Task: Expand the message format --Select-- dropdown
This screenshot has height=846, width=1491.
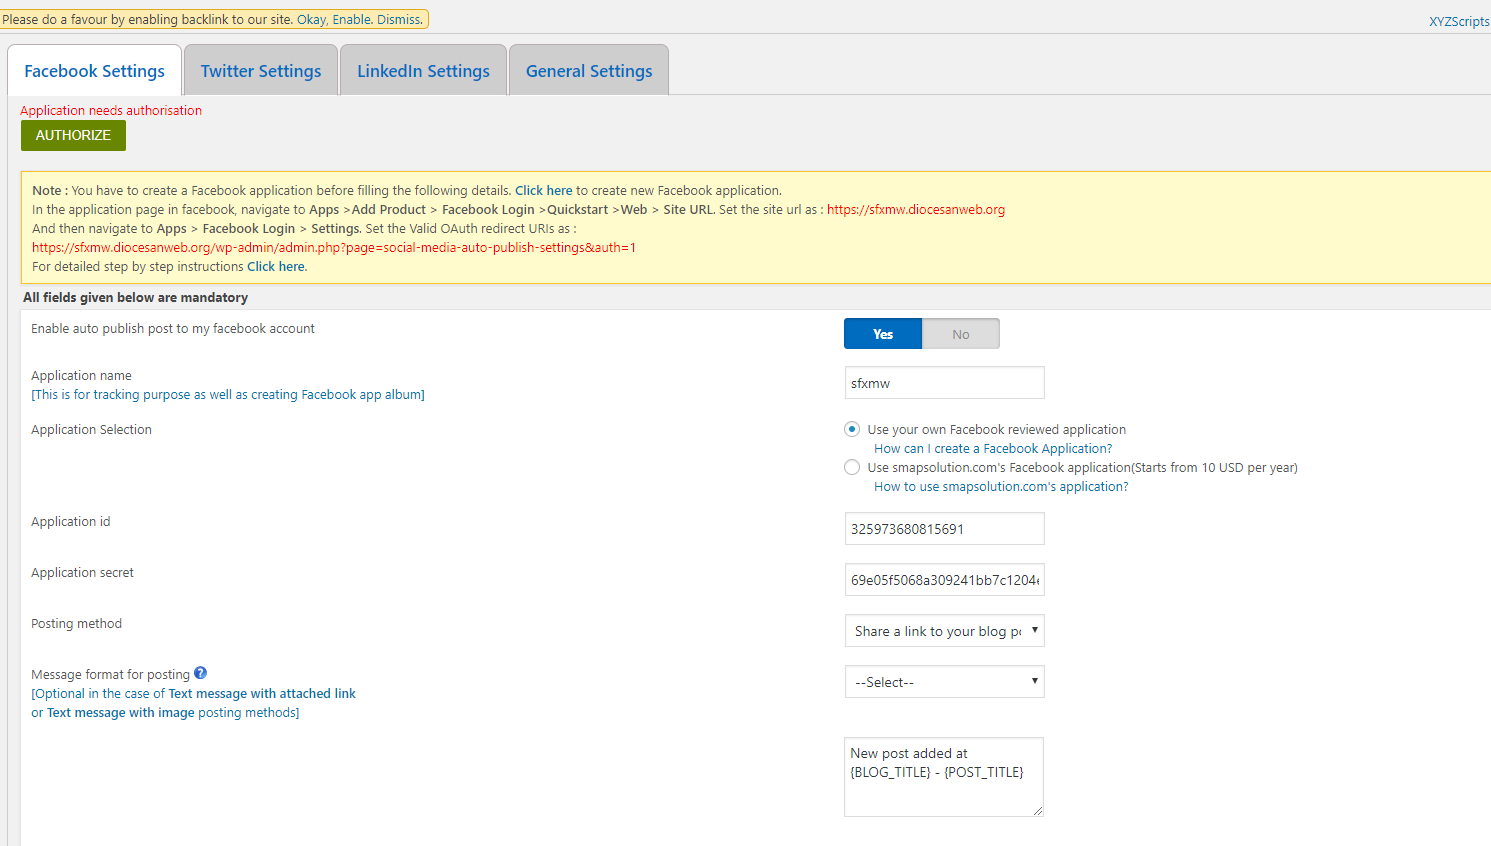Action: tap(944, 682)
